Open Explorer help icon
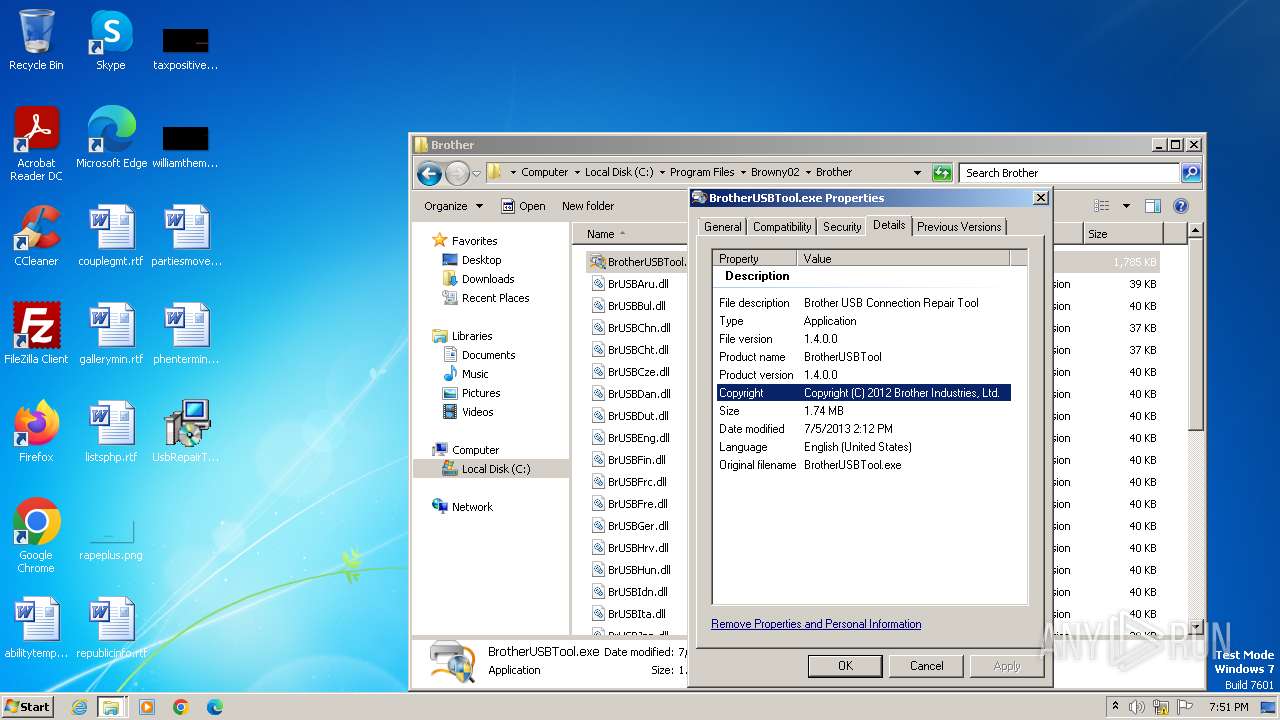The height and width of the screenshot is (720, 1280). point(1181,206)
